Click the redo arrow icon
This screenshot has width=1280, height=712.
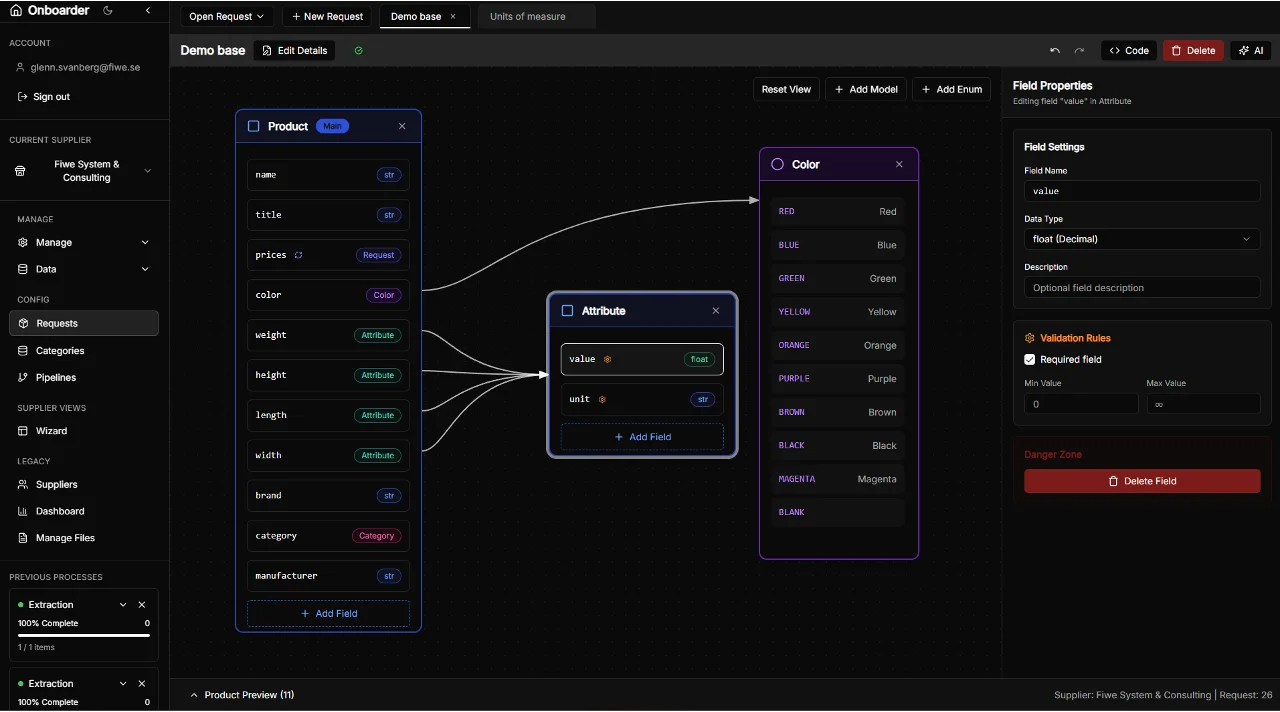point(1079,50)
